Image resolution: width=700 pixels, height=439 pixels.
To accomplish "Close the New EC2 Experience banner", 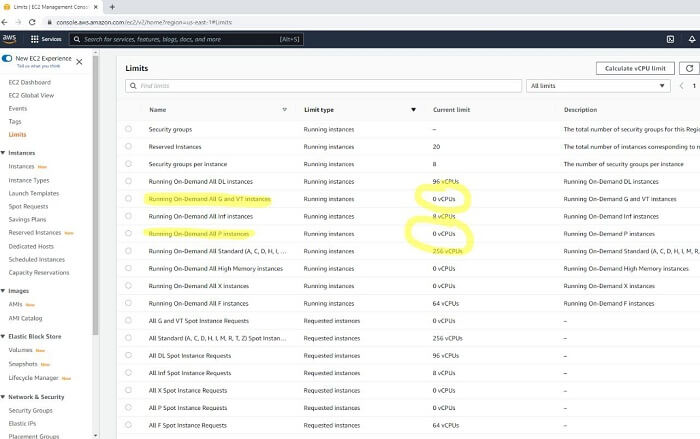I will tap(79, 61).
